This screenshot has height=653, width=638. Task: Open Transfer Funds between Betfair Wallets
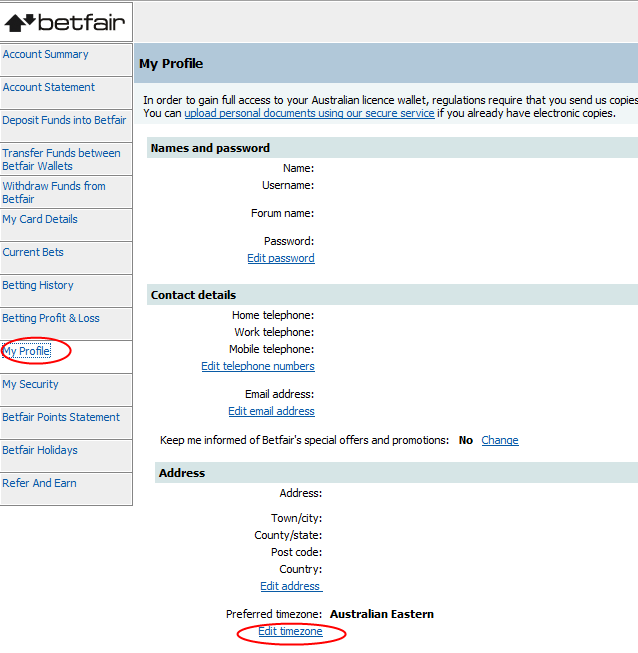[61, 160]
